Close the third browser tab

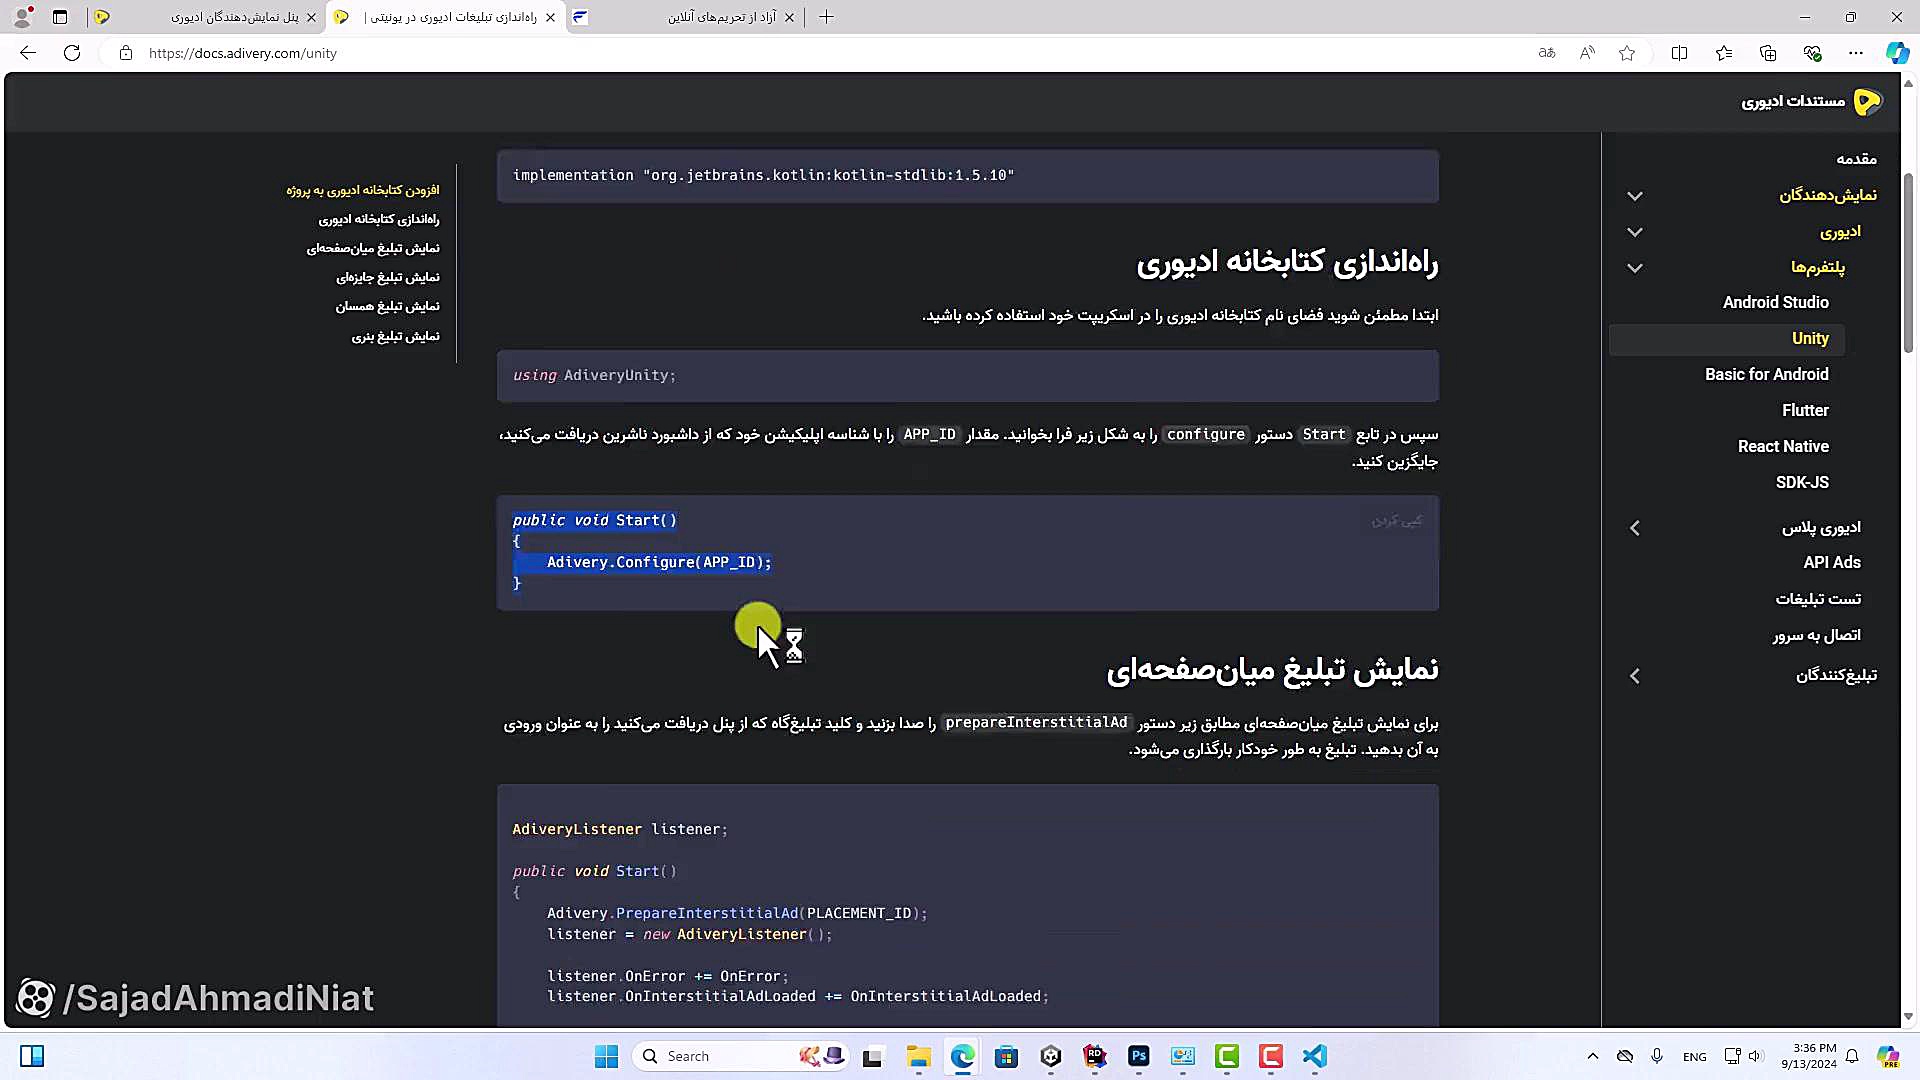point(789,17)
